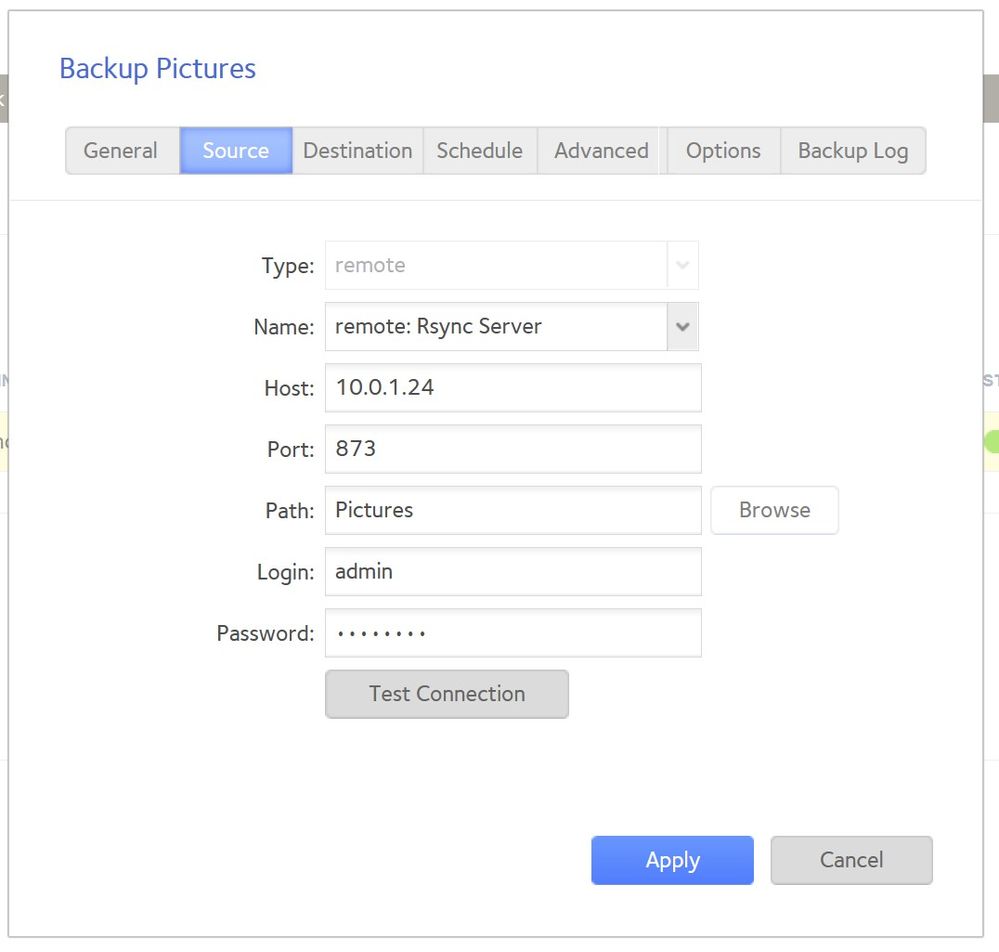Apply the backup source settings
The height and width of the screenshot is (952, 999).
coord(672,860)
